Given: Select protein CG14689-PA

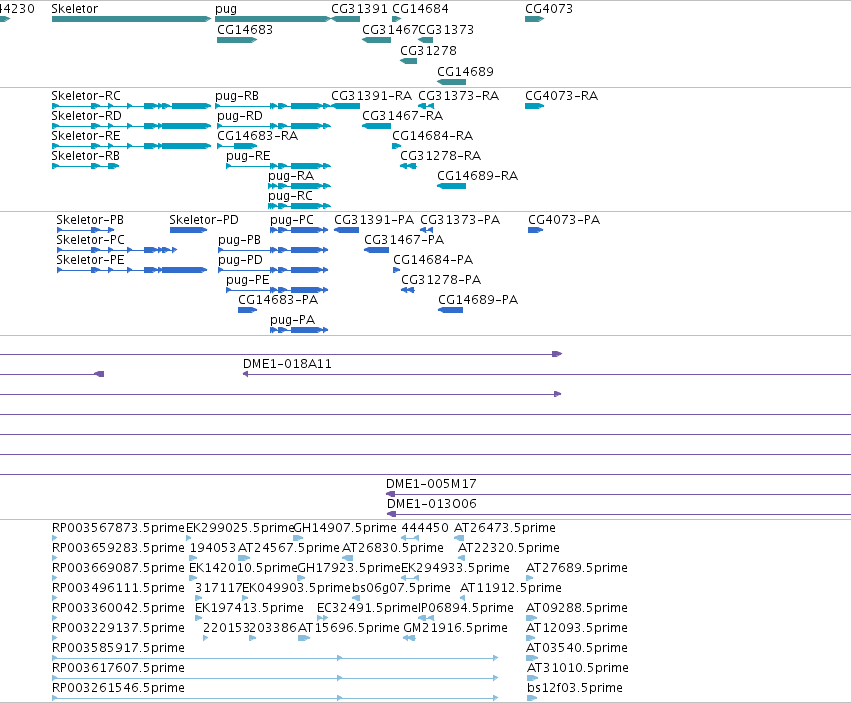Looking at the screenshot, I should 478,300.
